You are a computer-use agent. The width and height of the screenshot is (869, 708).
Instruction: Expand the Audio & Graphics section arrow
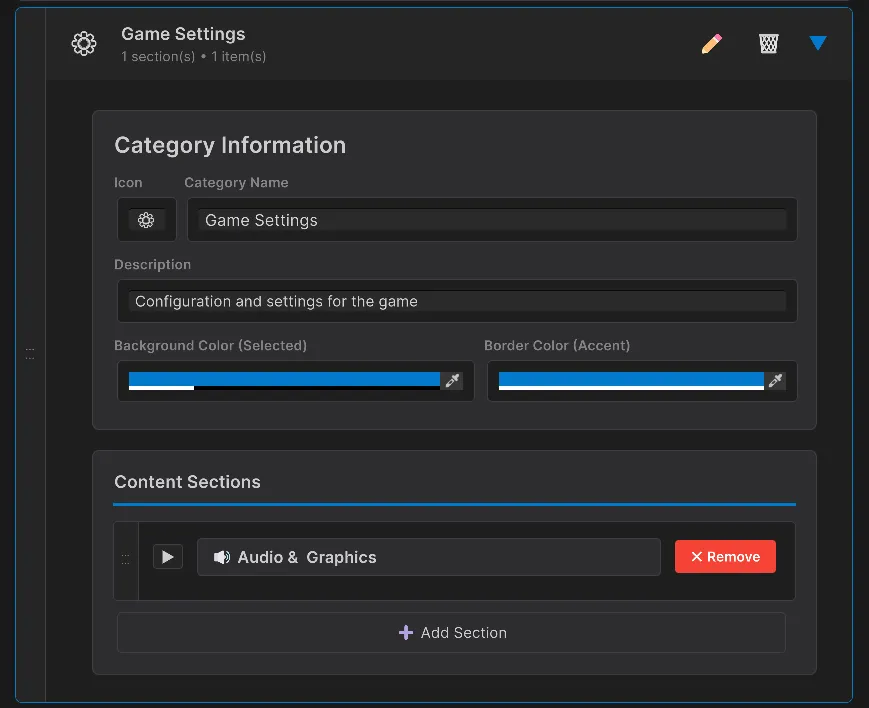point(168,556)
